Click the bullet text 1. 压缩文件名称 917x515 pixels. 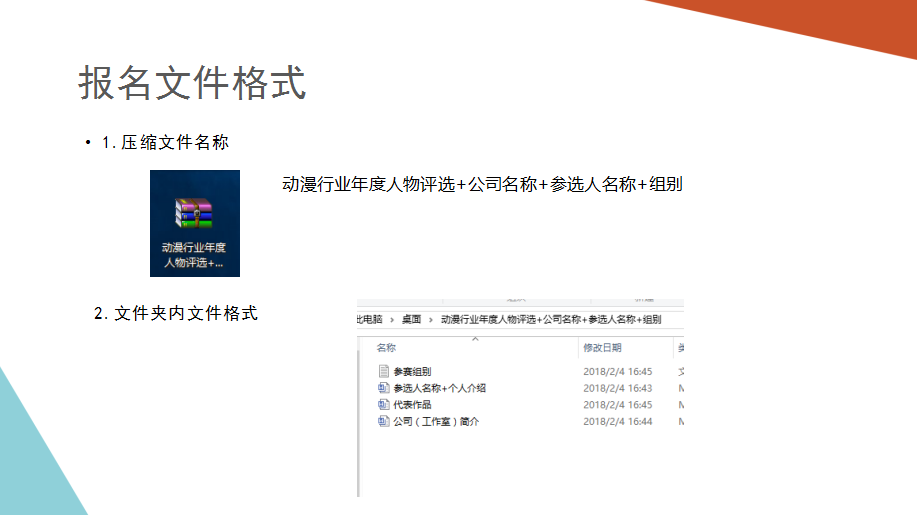coord(166,142)
